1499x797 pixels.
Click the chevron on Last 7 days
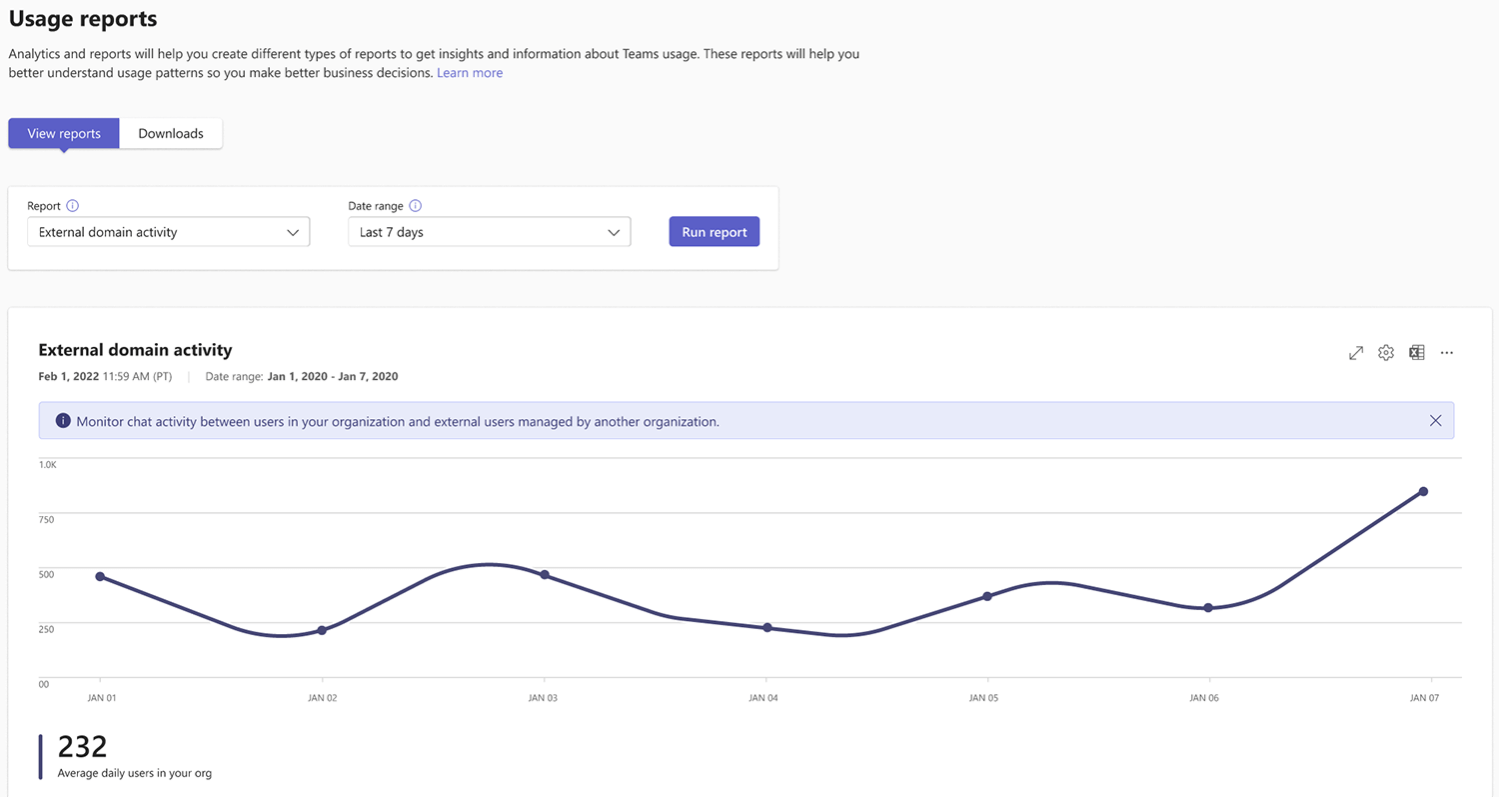[x=613, y=231]
